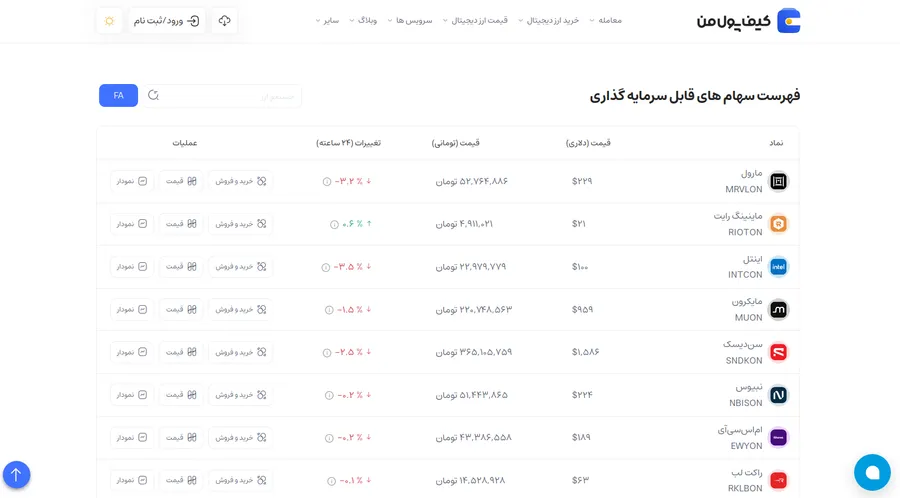This screenshot has width=900, height=498.
Task: Click the EWYON logo icon
Action: click(x=778, y=438)
